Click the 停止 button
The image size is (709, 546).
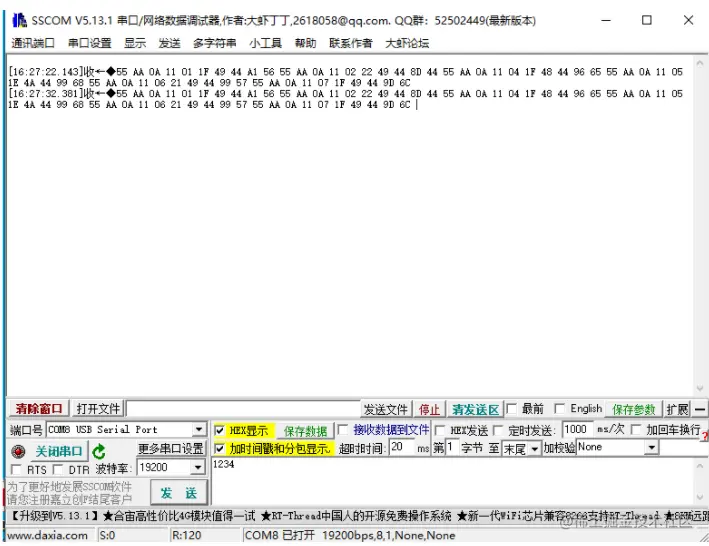click(x=429, y=410)
